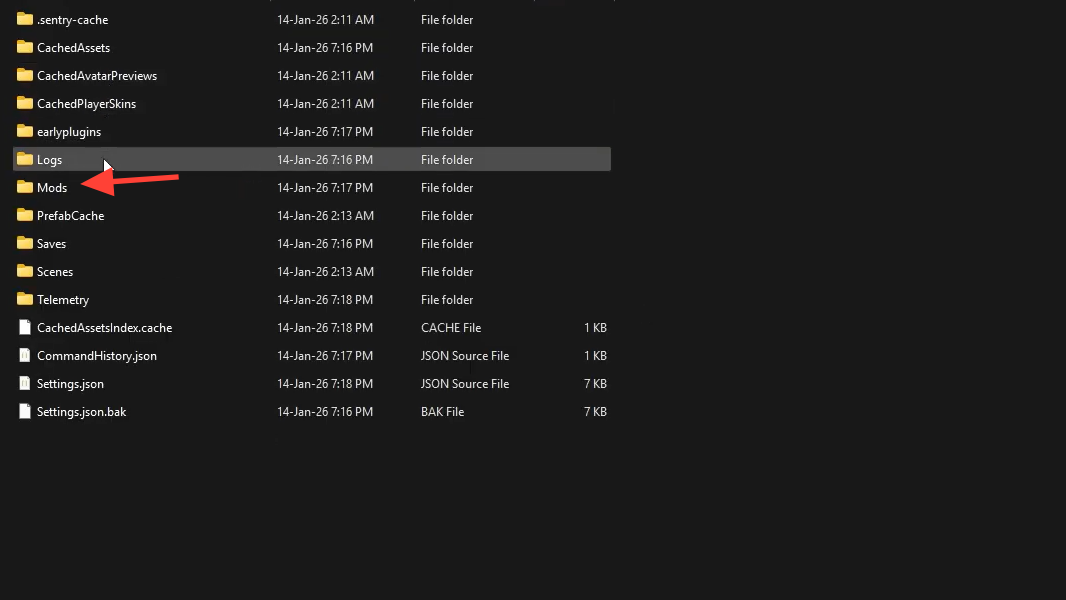Click the Settings.json.bak file icon
Screen dimensions: 1066x600
(x=25, y=411)
